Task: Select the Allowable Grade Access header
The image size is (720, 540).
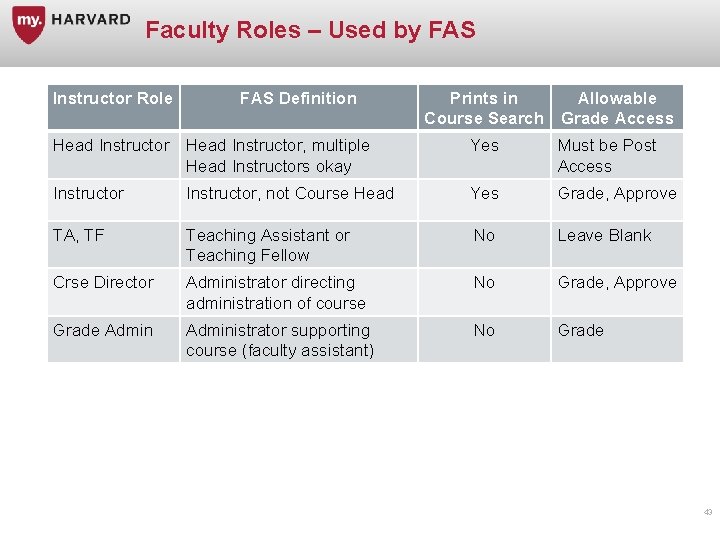Action: [617, 108]
